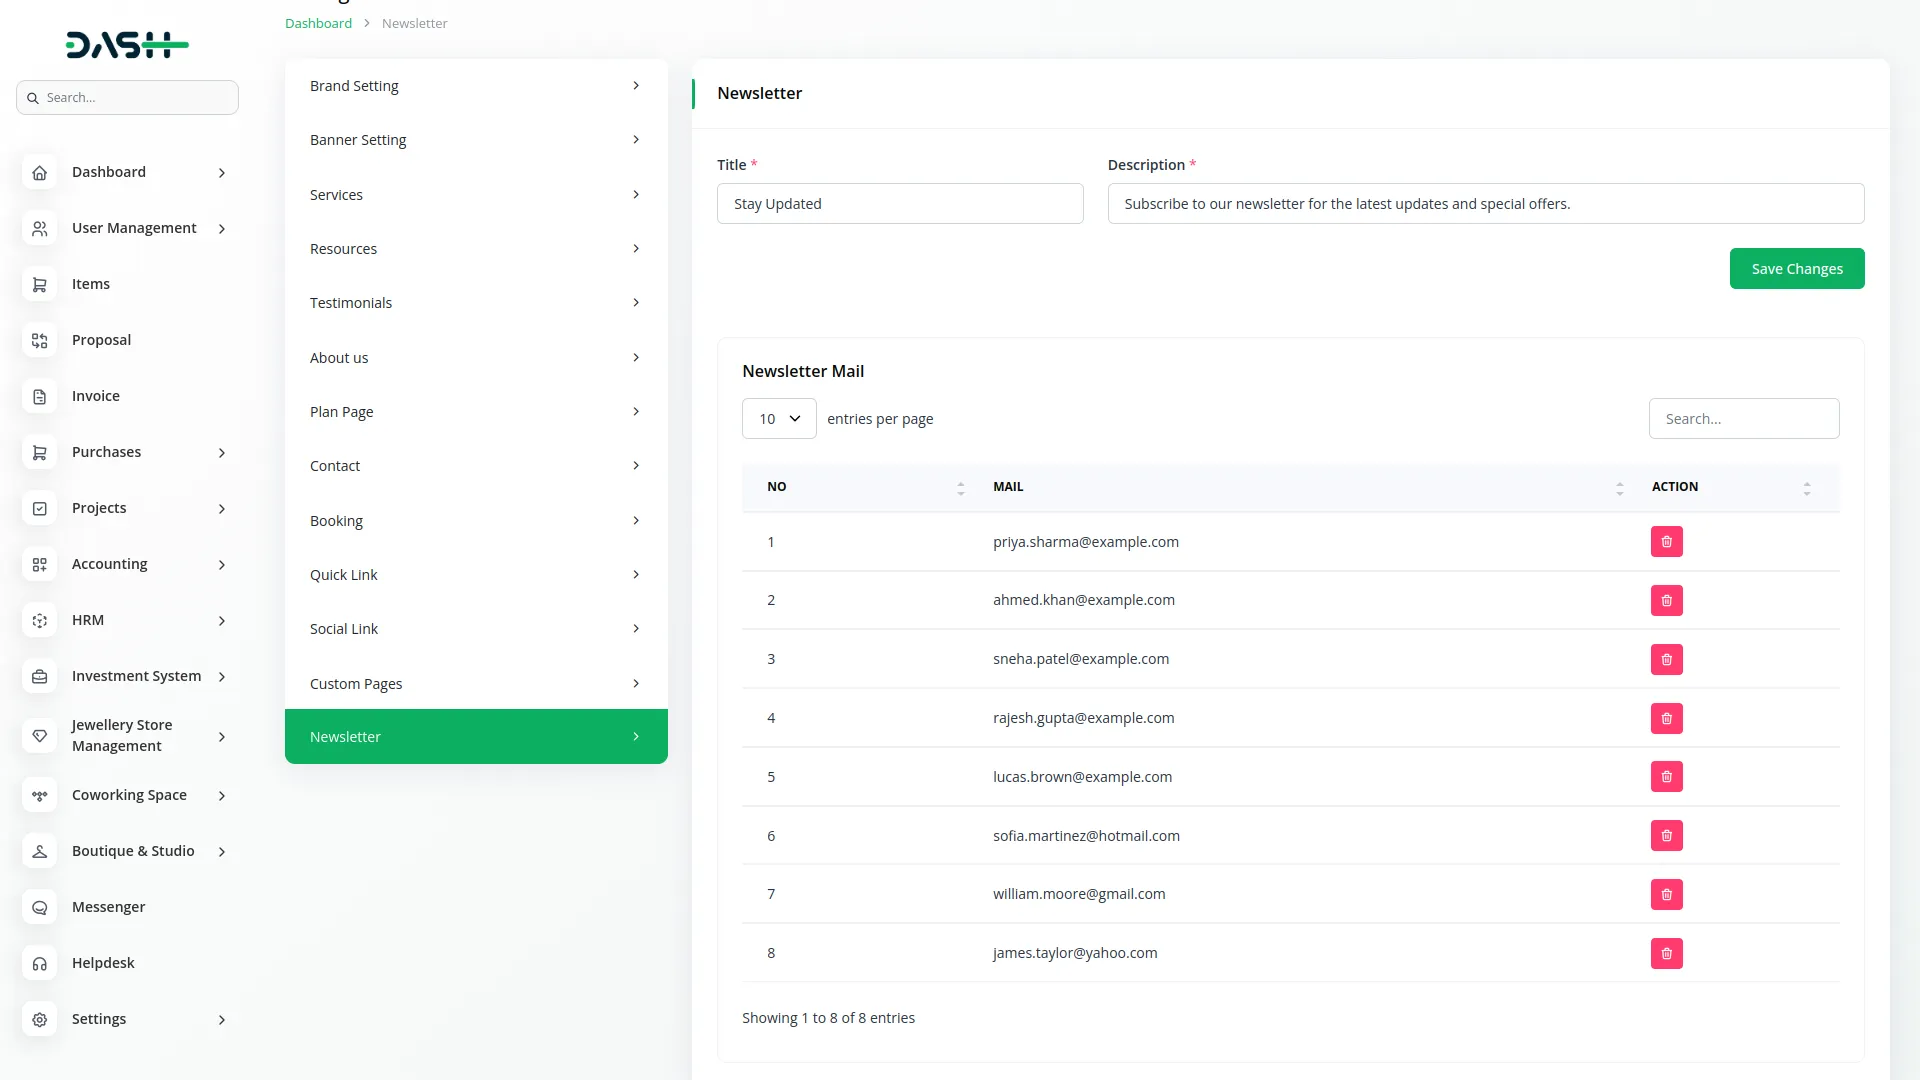Screen dimensions: 1920x1080
Task: Click Save Changes button
Action: click(x=1796, y=269)
